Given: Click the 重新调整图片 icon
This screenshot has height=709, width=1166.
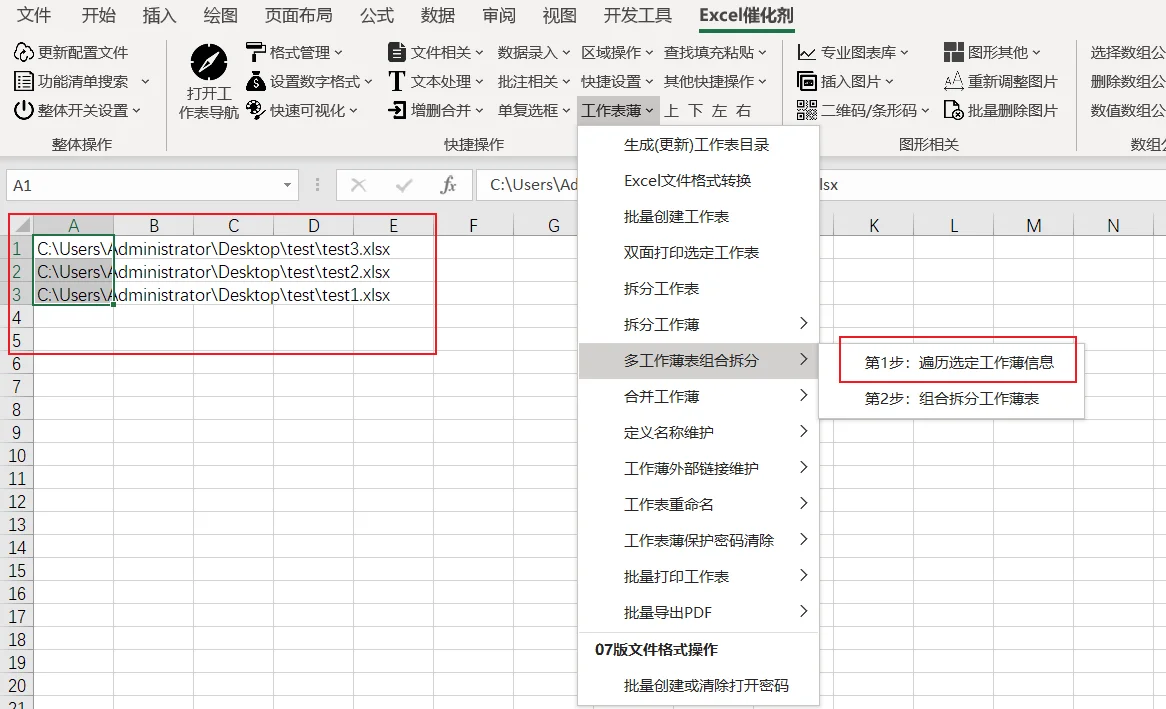Looking at the screenshot, I should (953, 81).
